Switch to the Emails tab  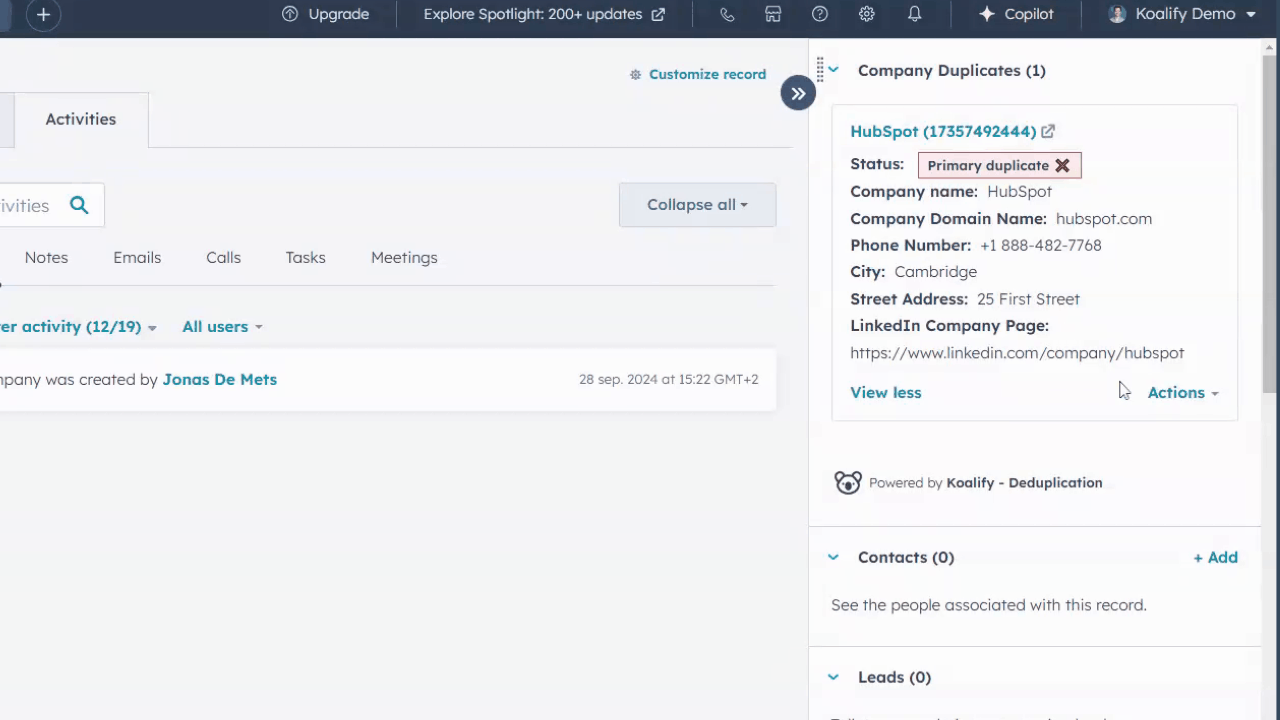(x=137, y=257)
